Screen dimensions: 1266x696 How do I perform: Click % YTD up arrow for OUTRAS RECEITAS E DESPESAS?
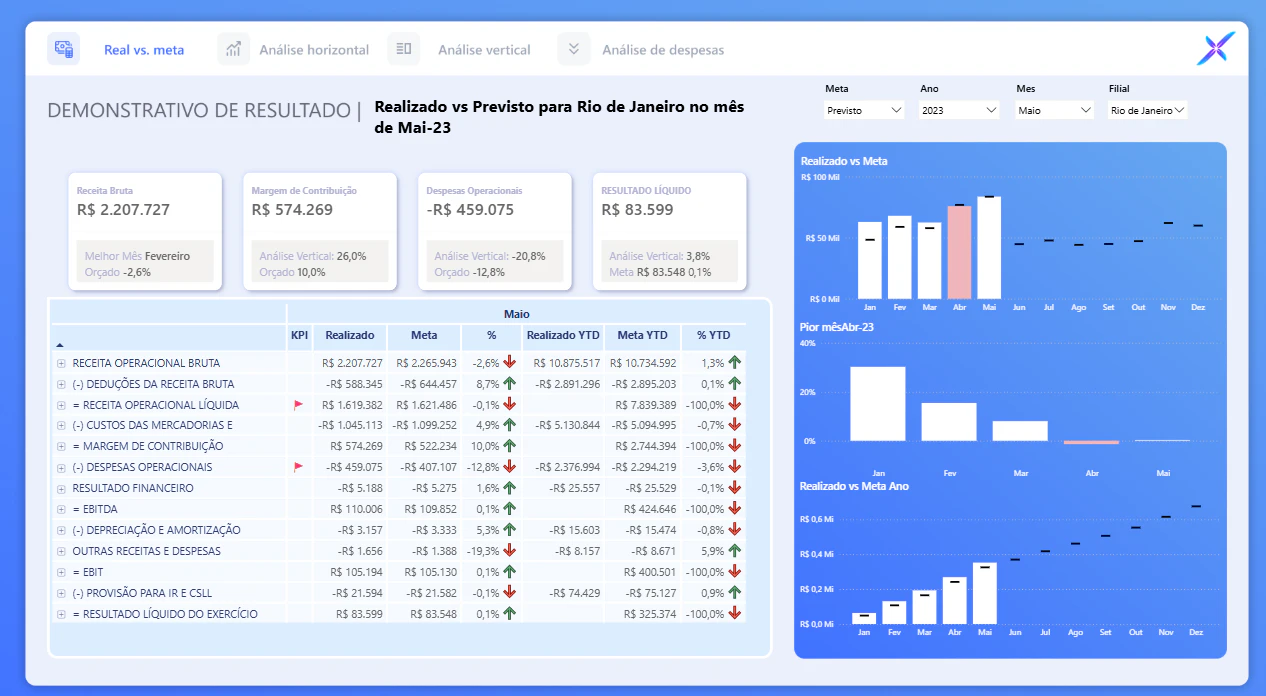[x=735, y=551]
